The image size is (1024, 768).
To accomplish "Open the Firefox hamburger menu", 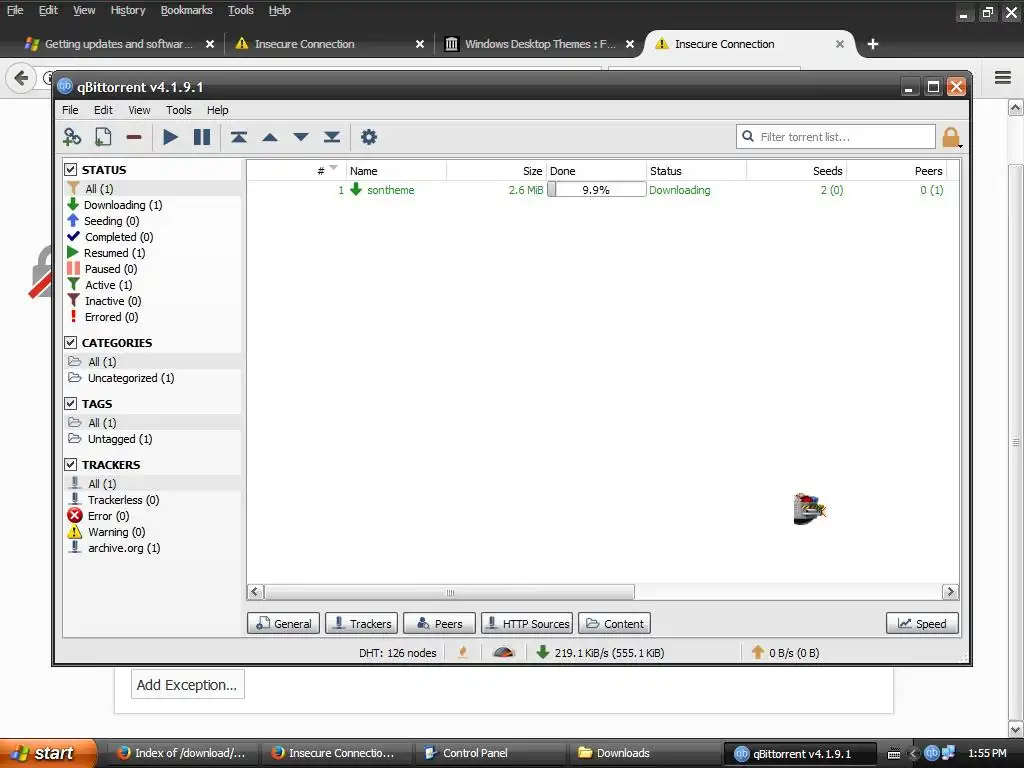I will tap(1003, 77).
